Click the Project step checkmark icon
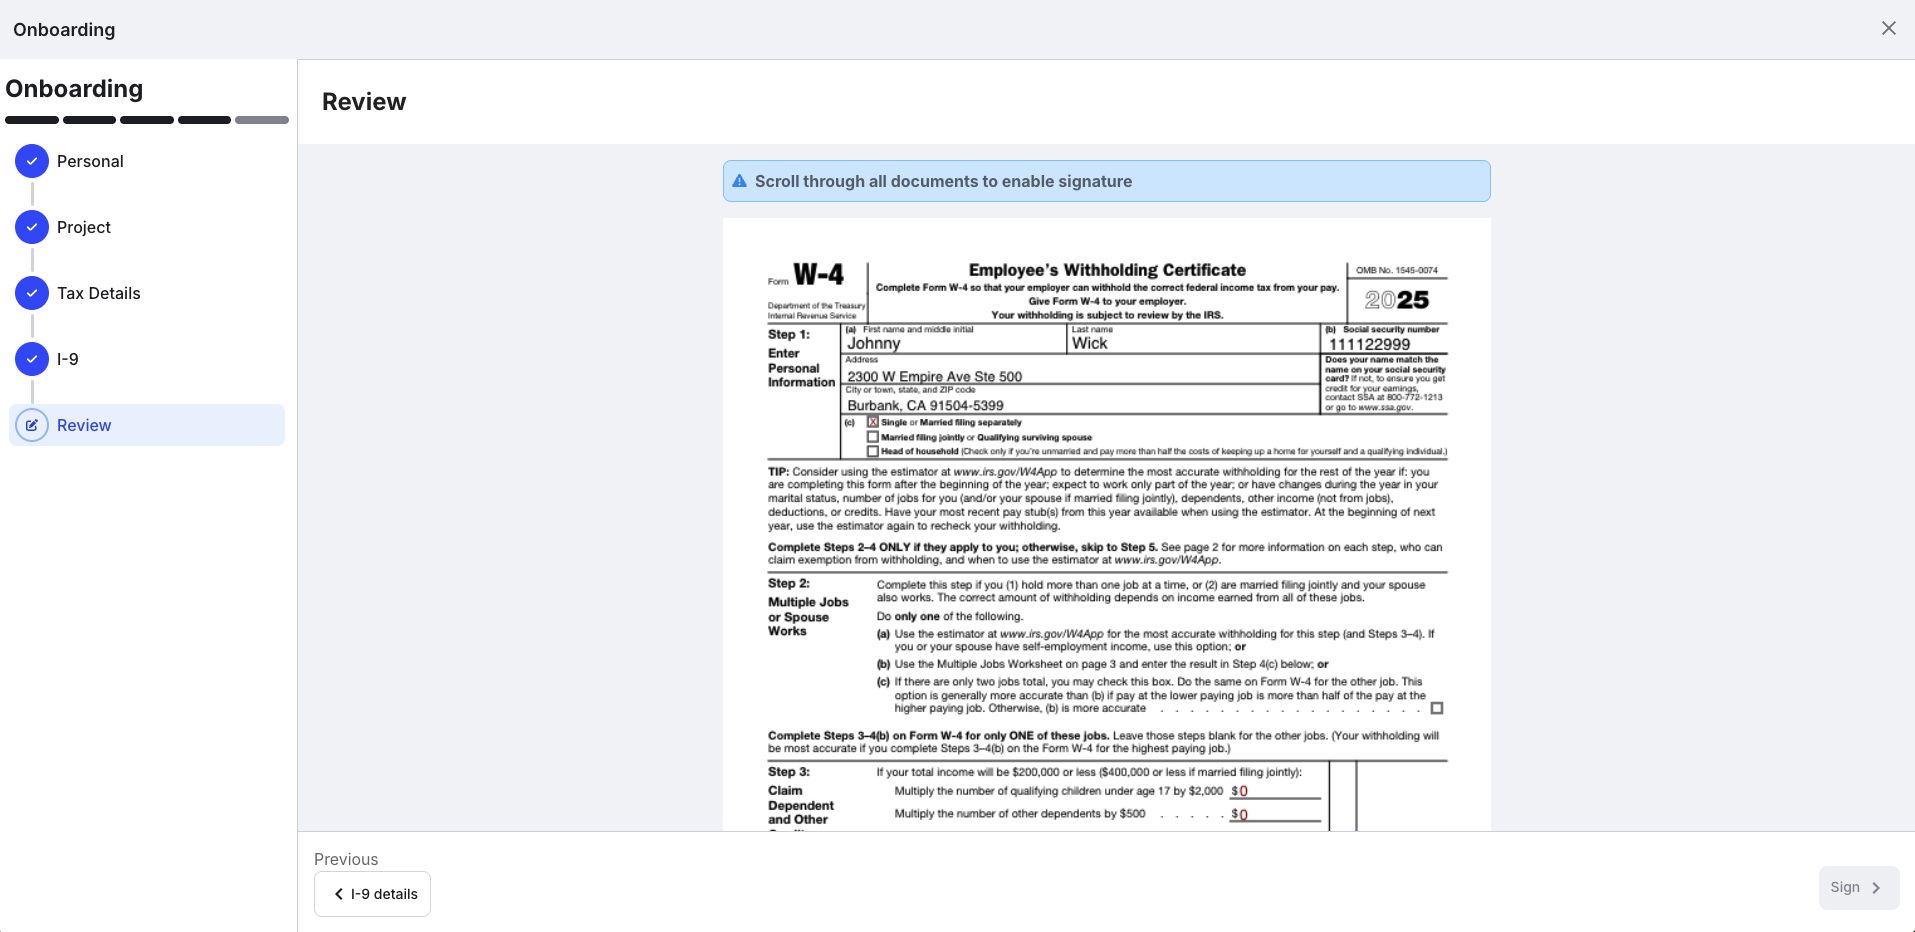This screenshot has width=1915, height=932. 32,227
